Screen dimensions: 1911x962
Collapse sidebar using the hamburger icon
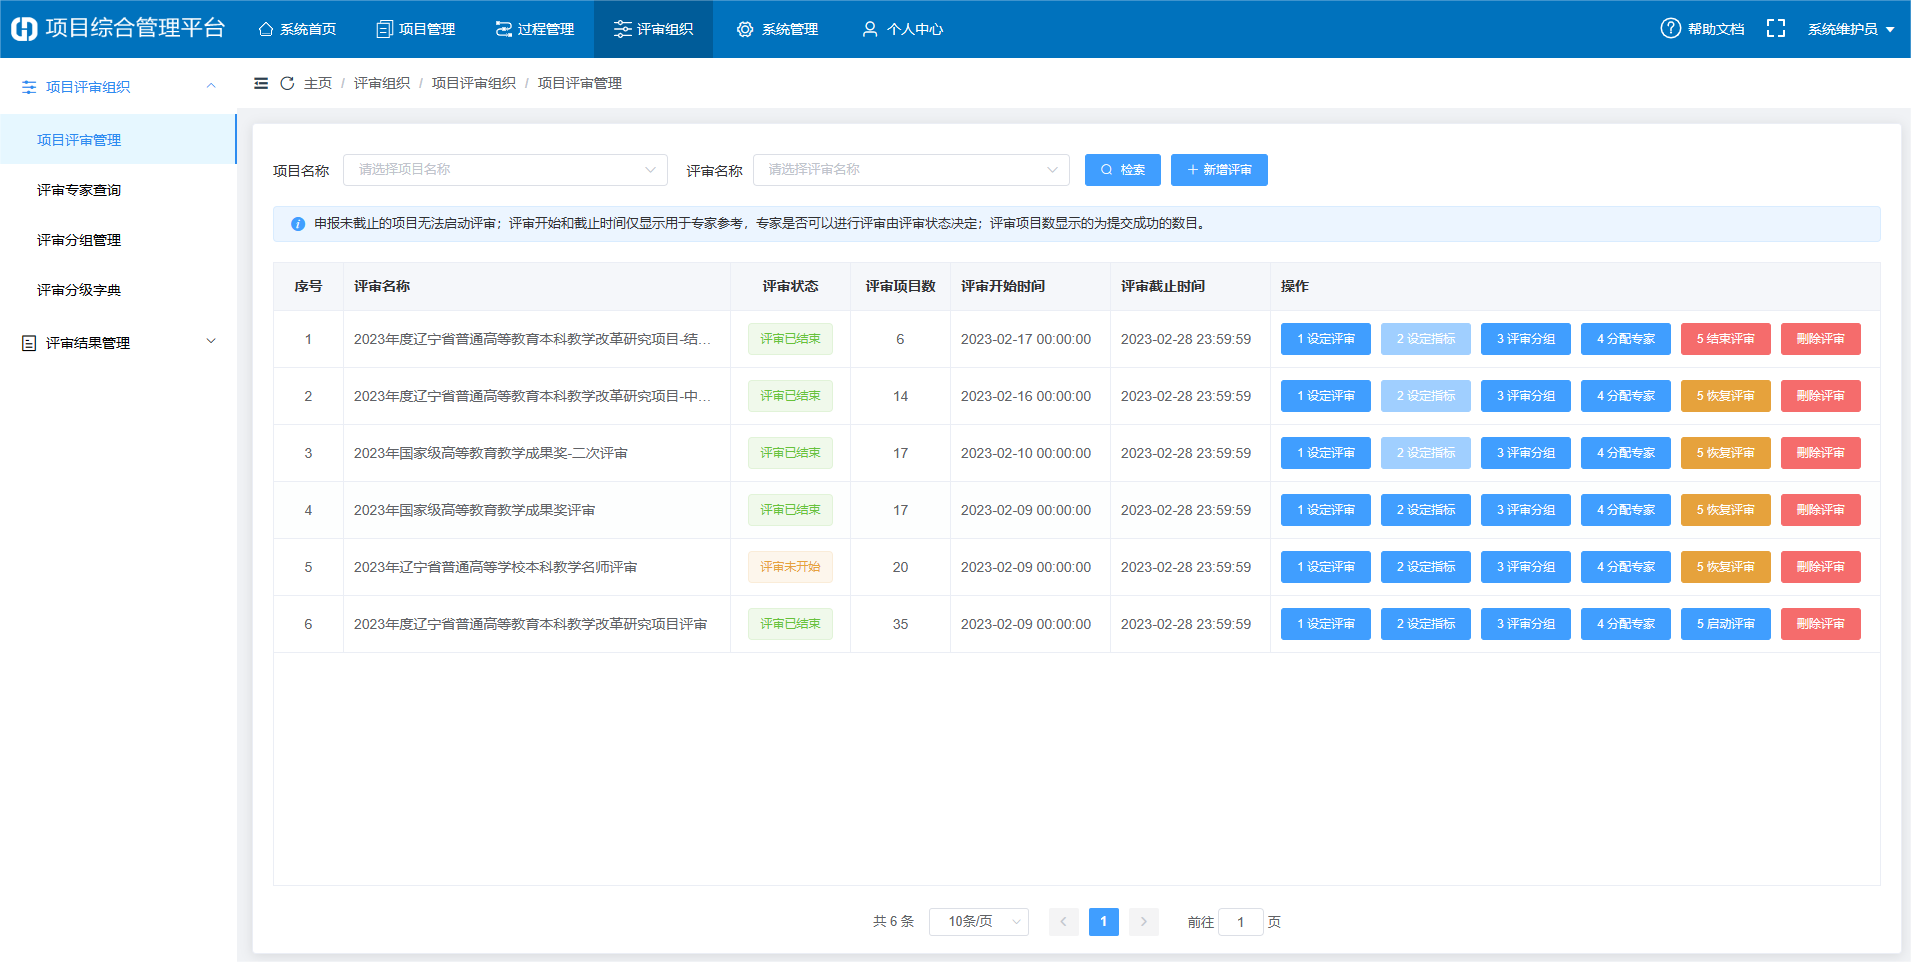point(261,83)
